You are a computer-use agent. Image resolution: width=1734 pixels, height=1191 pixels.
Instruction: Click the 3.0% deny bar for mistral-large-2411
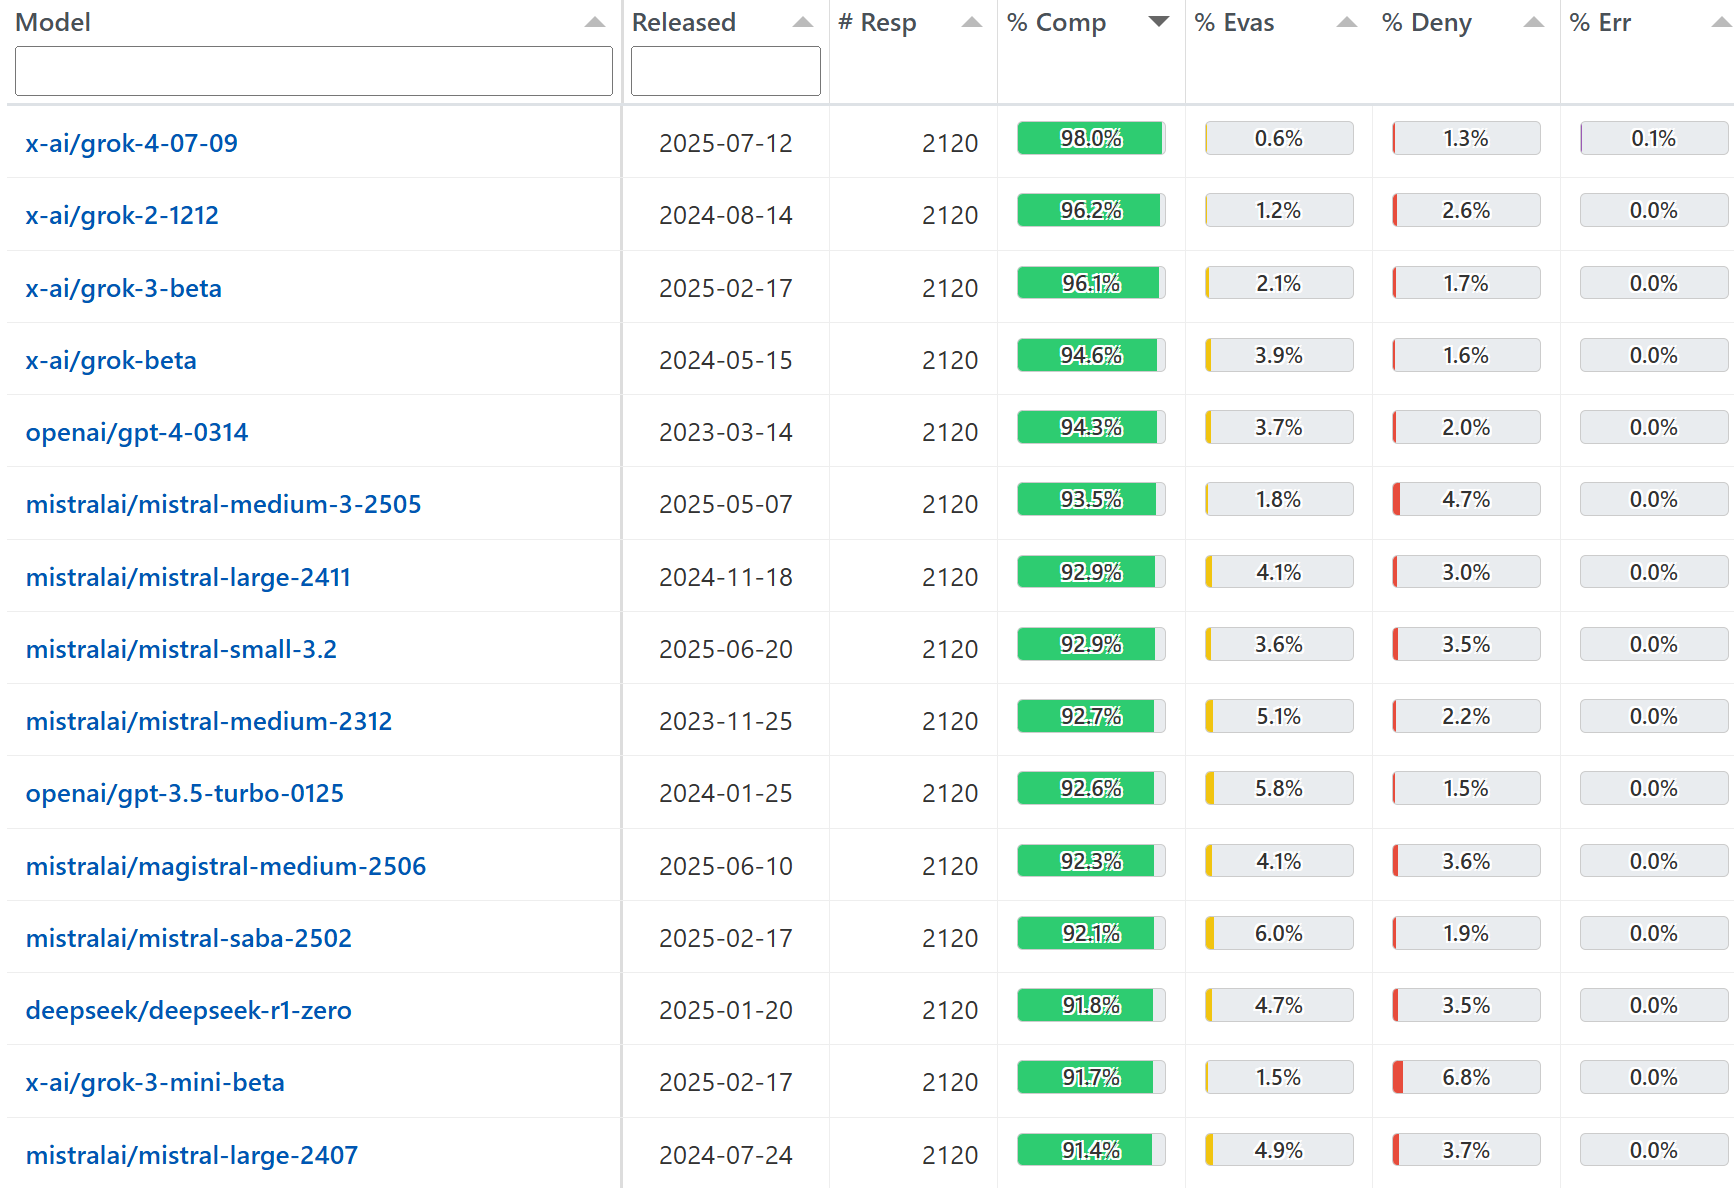coord(1466,572)
